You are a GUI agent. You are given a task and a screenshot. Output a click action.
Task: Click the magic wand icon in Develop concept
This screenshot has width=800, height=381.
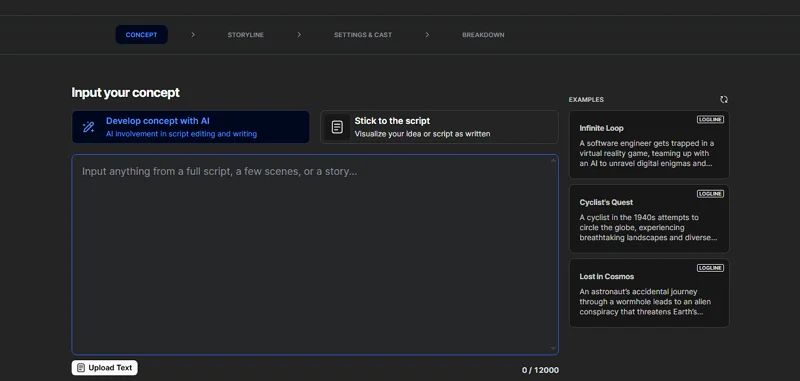point(88,127)
